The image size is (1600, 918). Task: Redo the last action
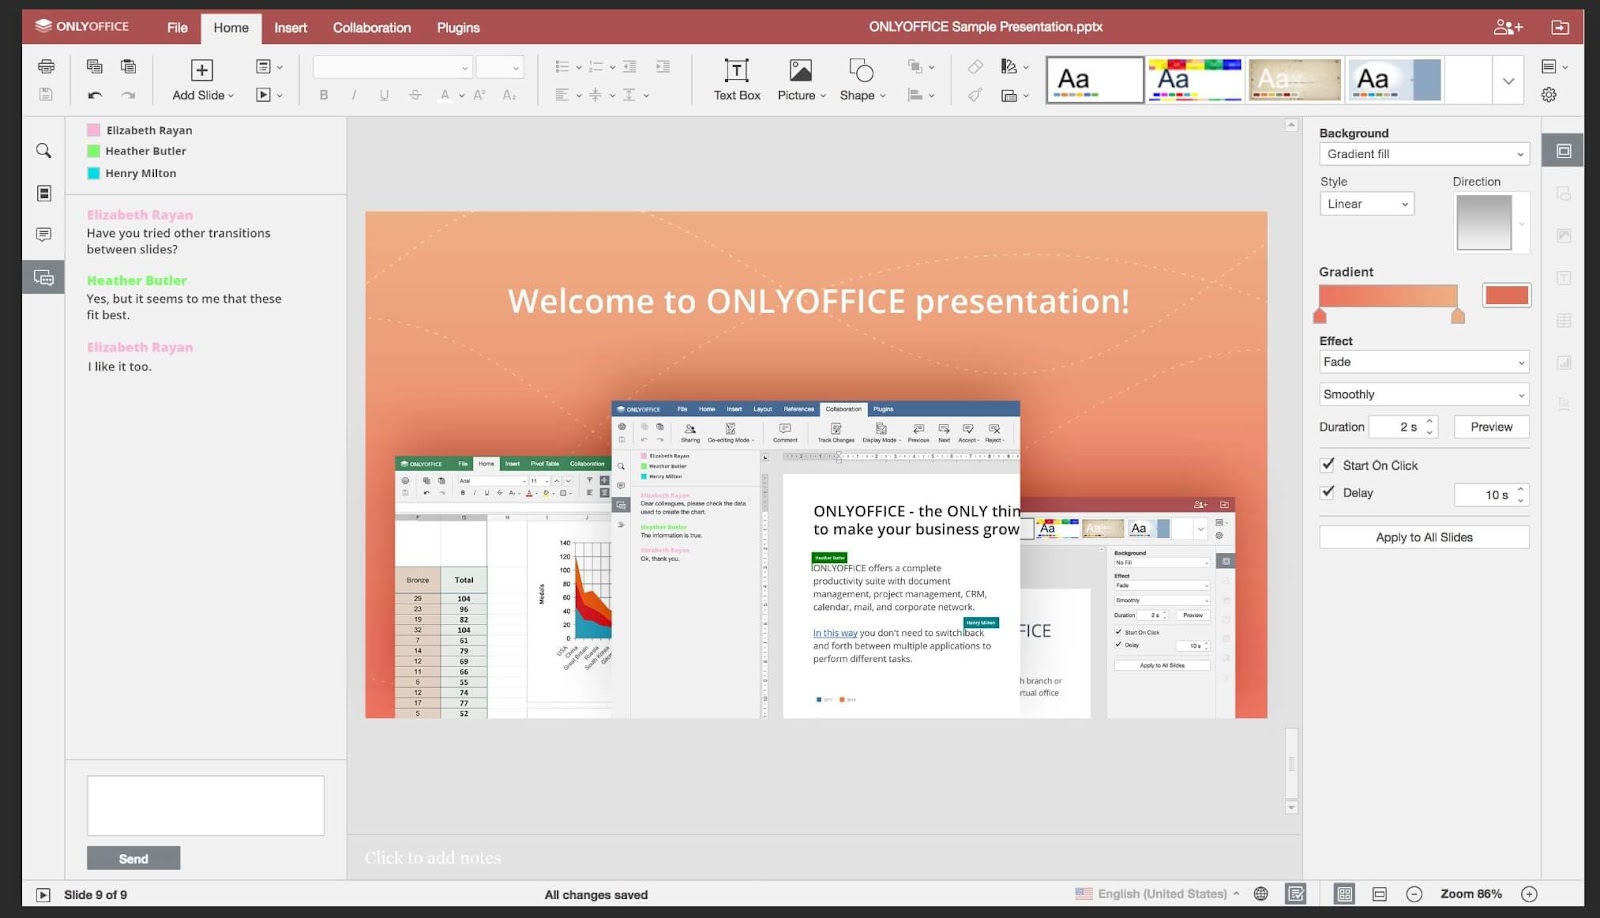click(x=128, y=95)
